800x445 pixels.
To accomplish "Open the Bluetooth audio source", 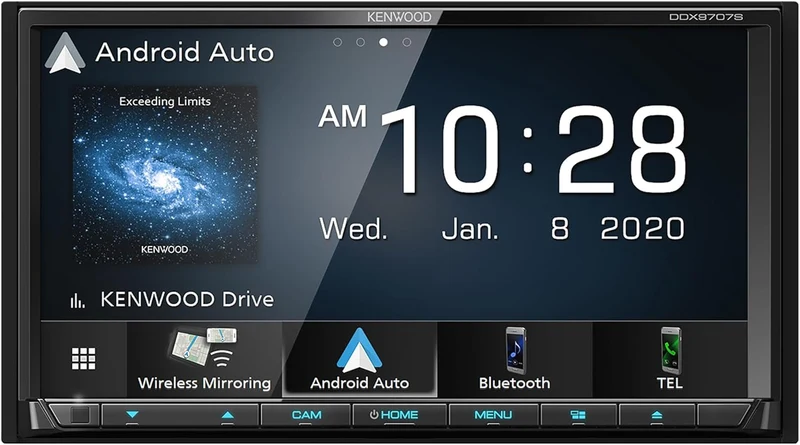I will pyautogui.click(x=514, y=359).
